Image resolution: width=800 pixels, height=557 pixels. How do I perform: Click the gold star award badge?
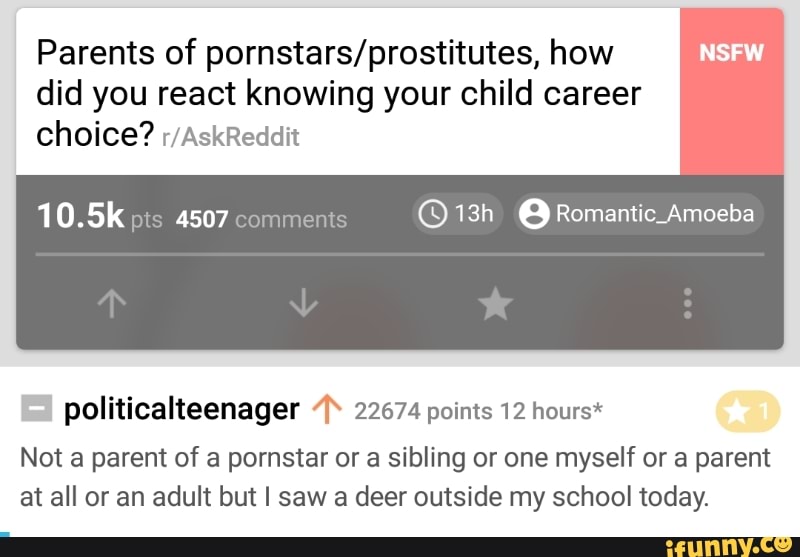pos(747,410)
